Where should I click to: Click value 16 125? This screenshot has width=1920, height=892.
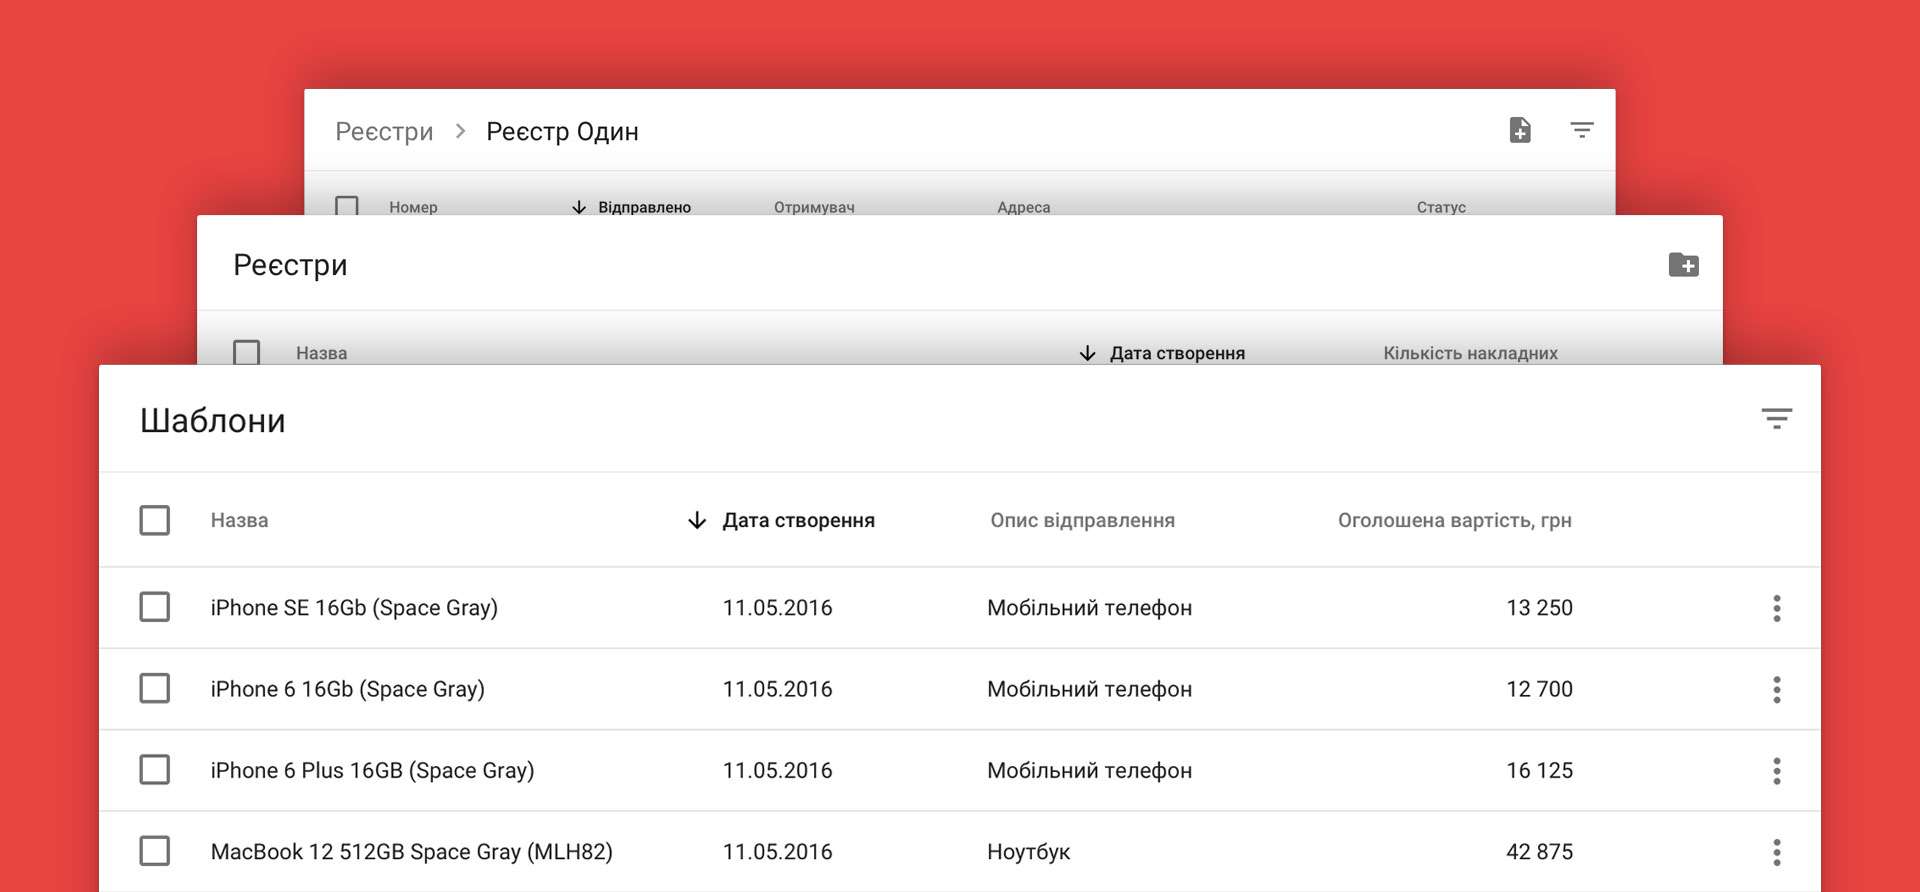(x=1539, y=770)
